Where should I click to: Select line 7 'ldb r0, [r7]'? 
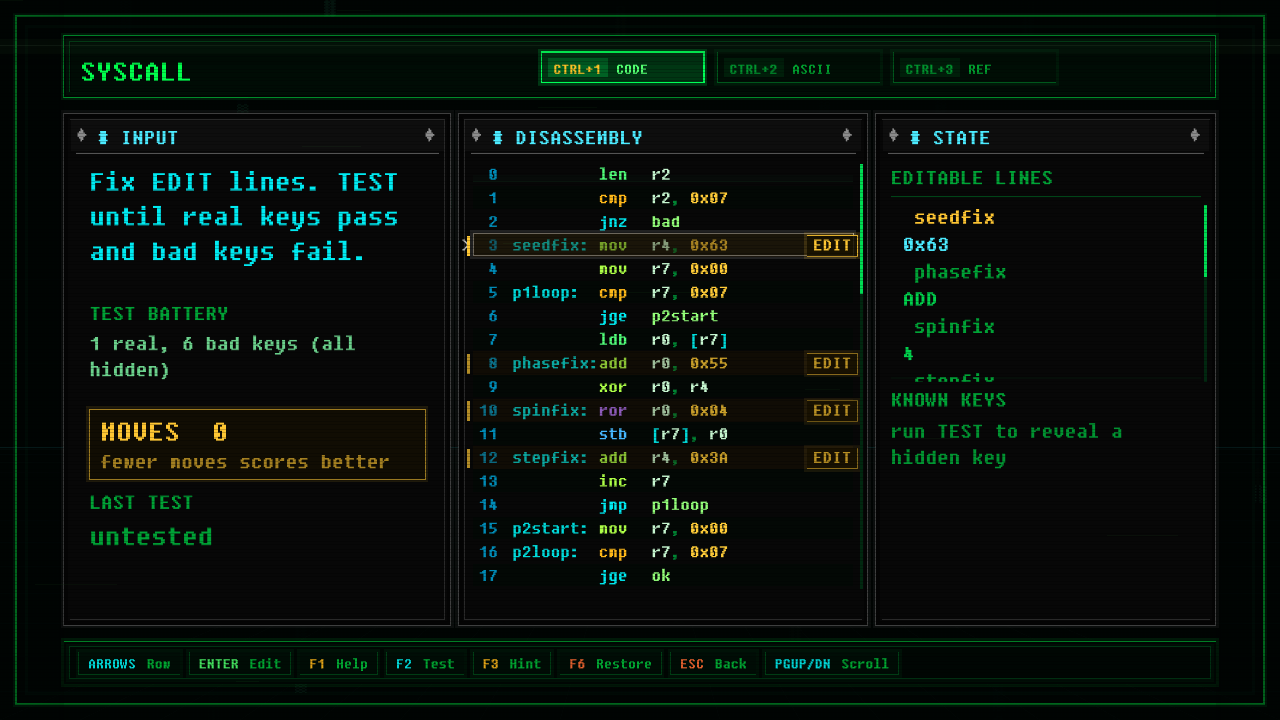(663, 340)
